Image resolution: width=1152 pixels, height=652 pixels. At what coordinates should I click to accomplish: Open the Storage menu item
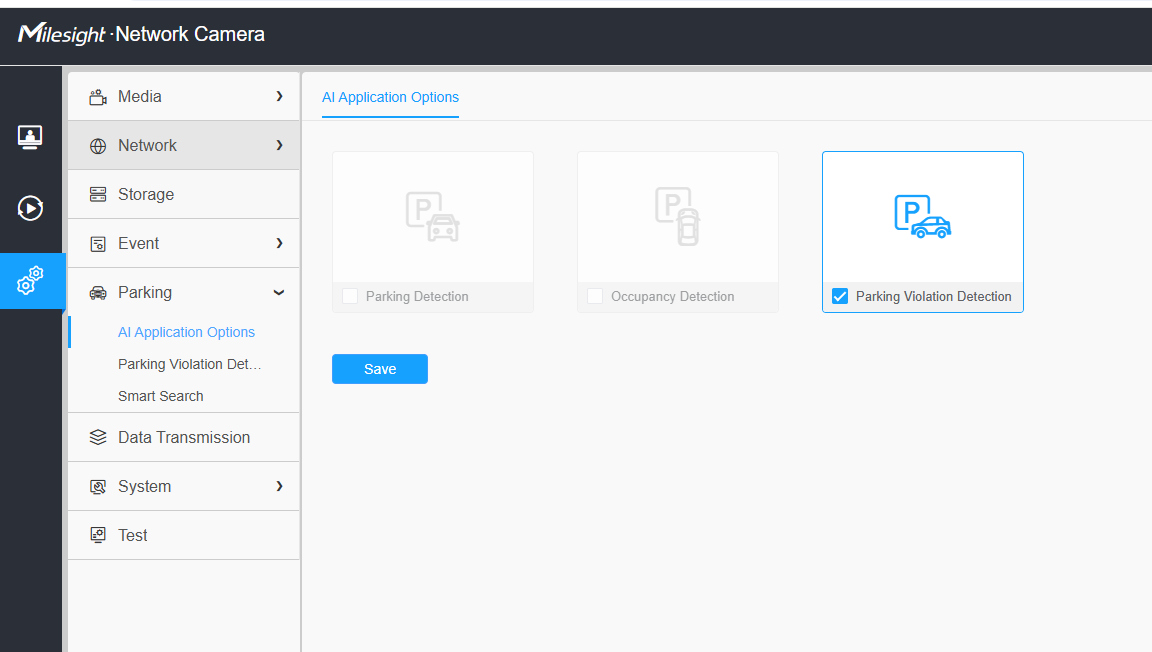184,195
